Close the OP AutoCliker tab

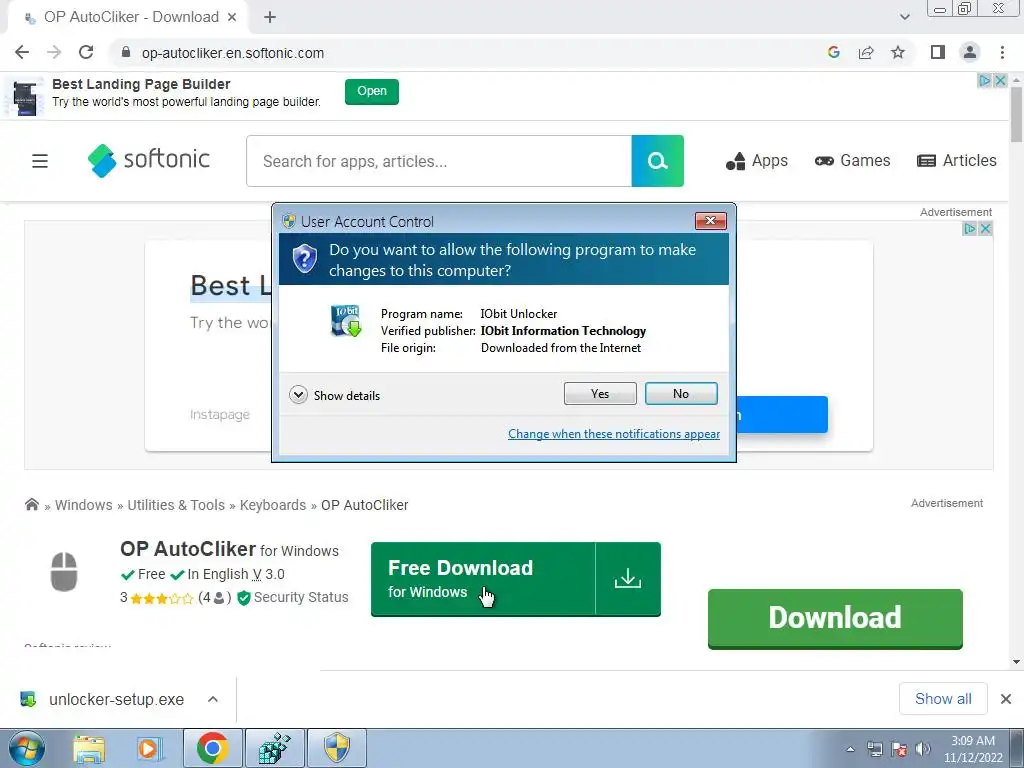point(232,17)
